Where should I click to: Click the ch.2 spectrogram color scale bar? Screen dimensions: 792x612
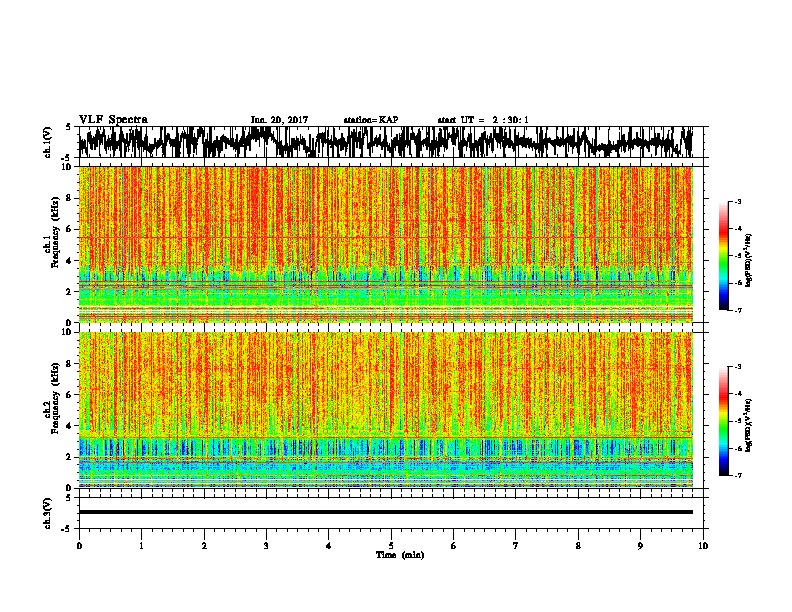click(x=723, y=421)
